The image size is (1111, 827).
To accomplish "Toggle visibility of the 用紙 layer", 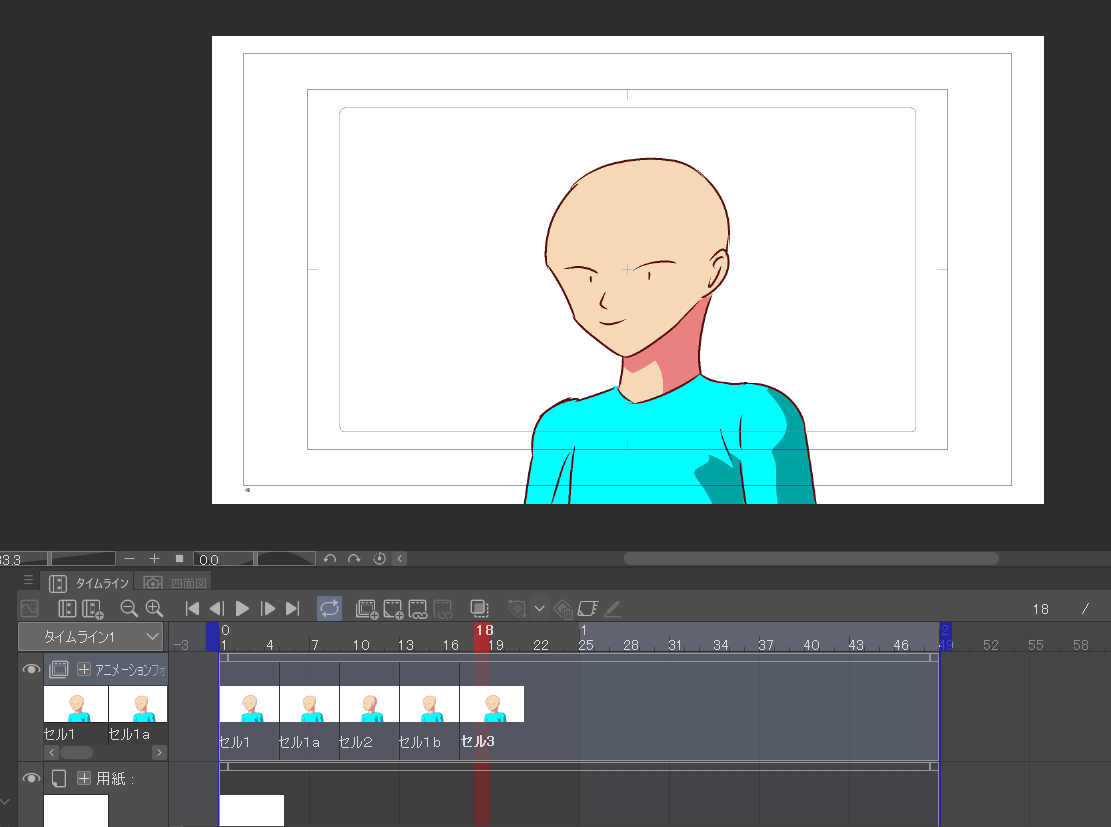I will click(x=30, y=779).
